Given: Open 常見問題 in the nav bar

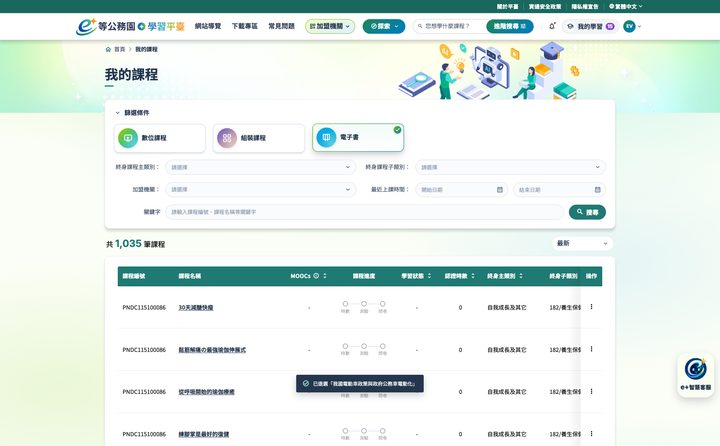Looking at the screenshot, I should pos(281,26).
